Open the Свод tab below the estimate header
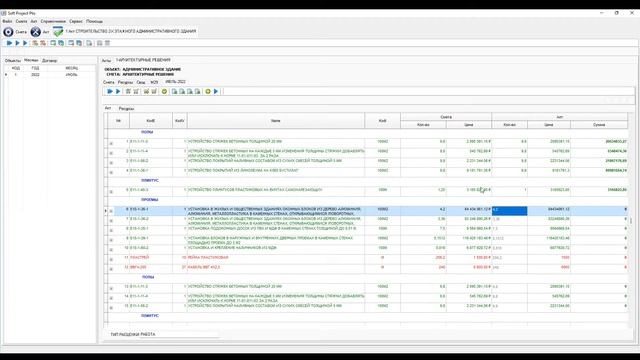The image size is (640, 360). (x=141, y=82)
